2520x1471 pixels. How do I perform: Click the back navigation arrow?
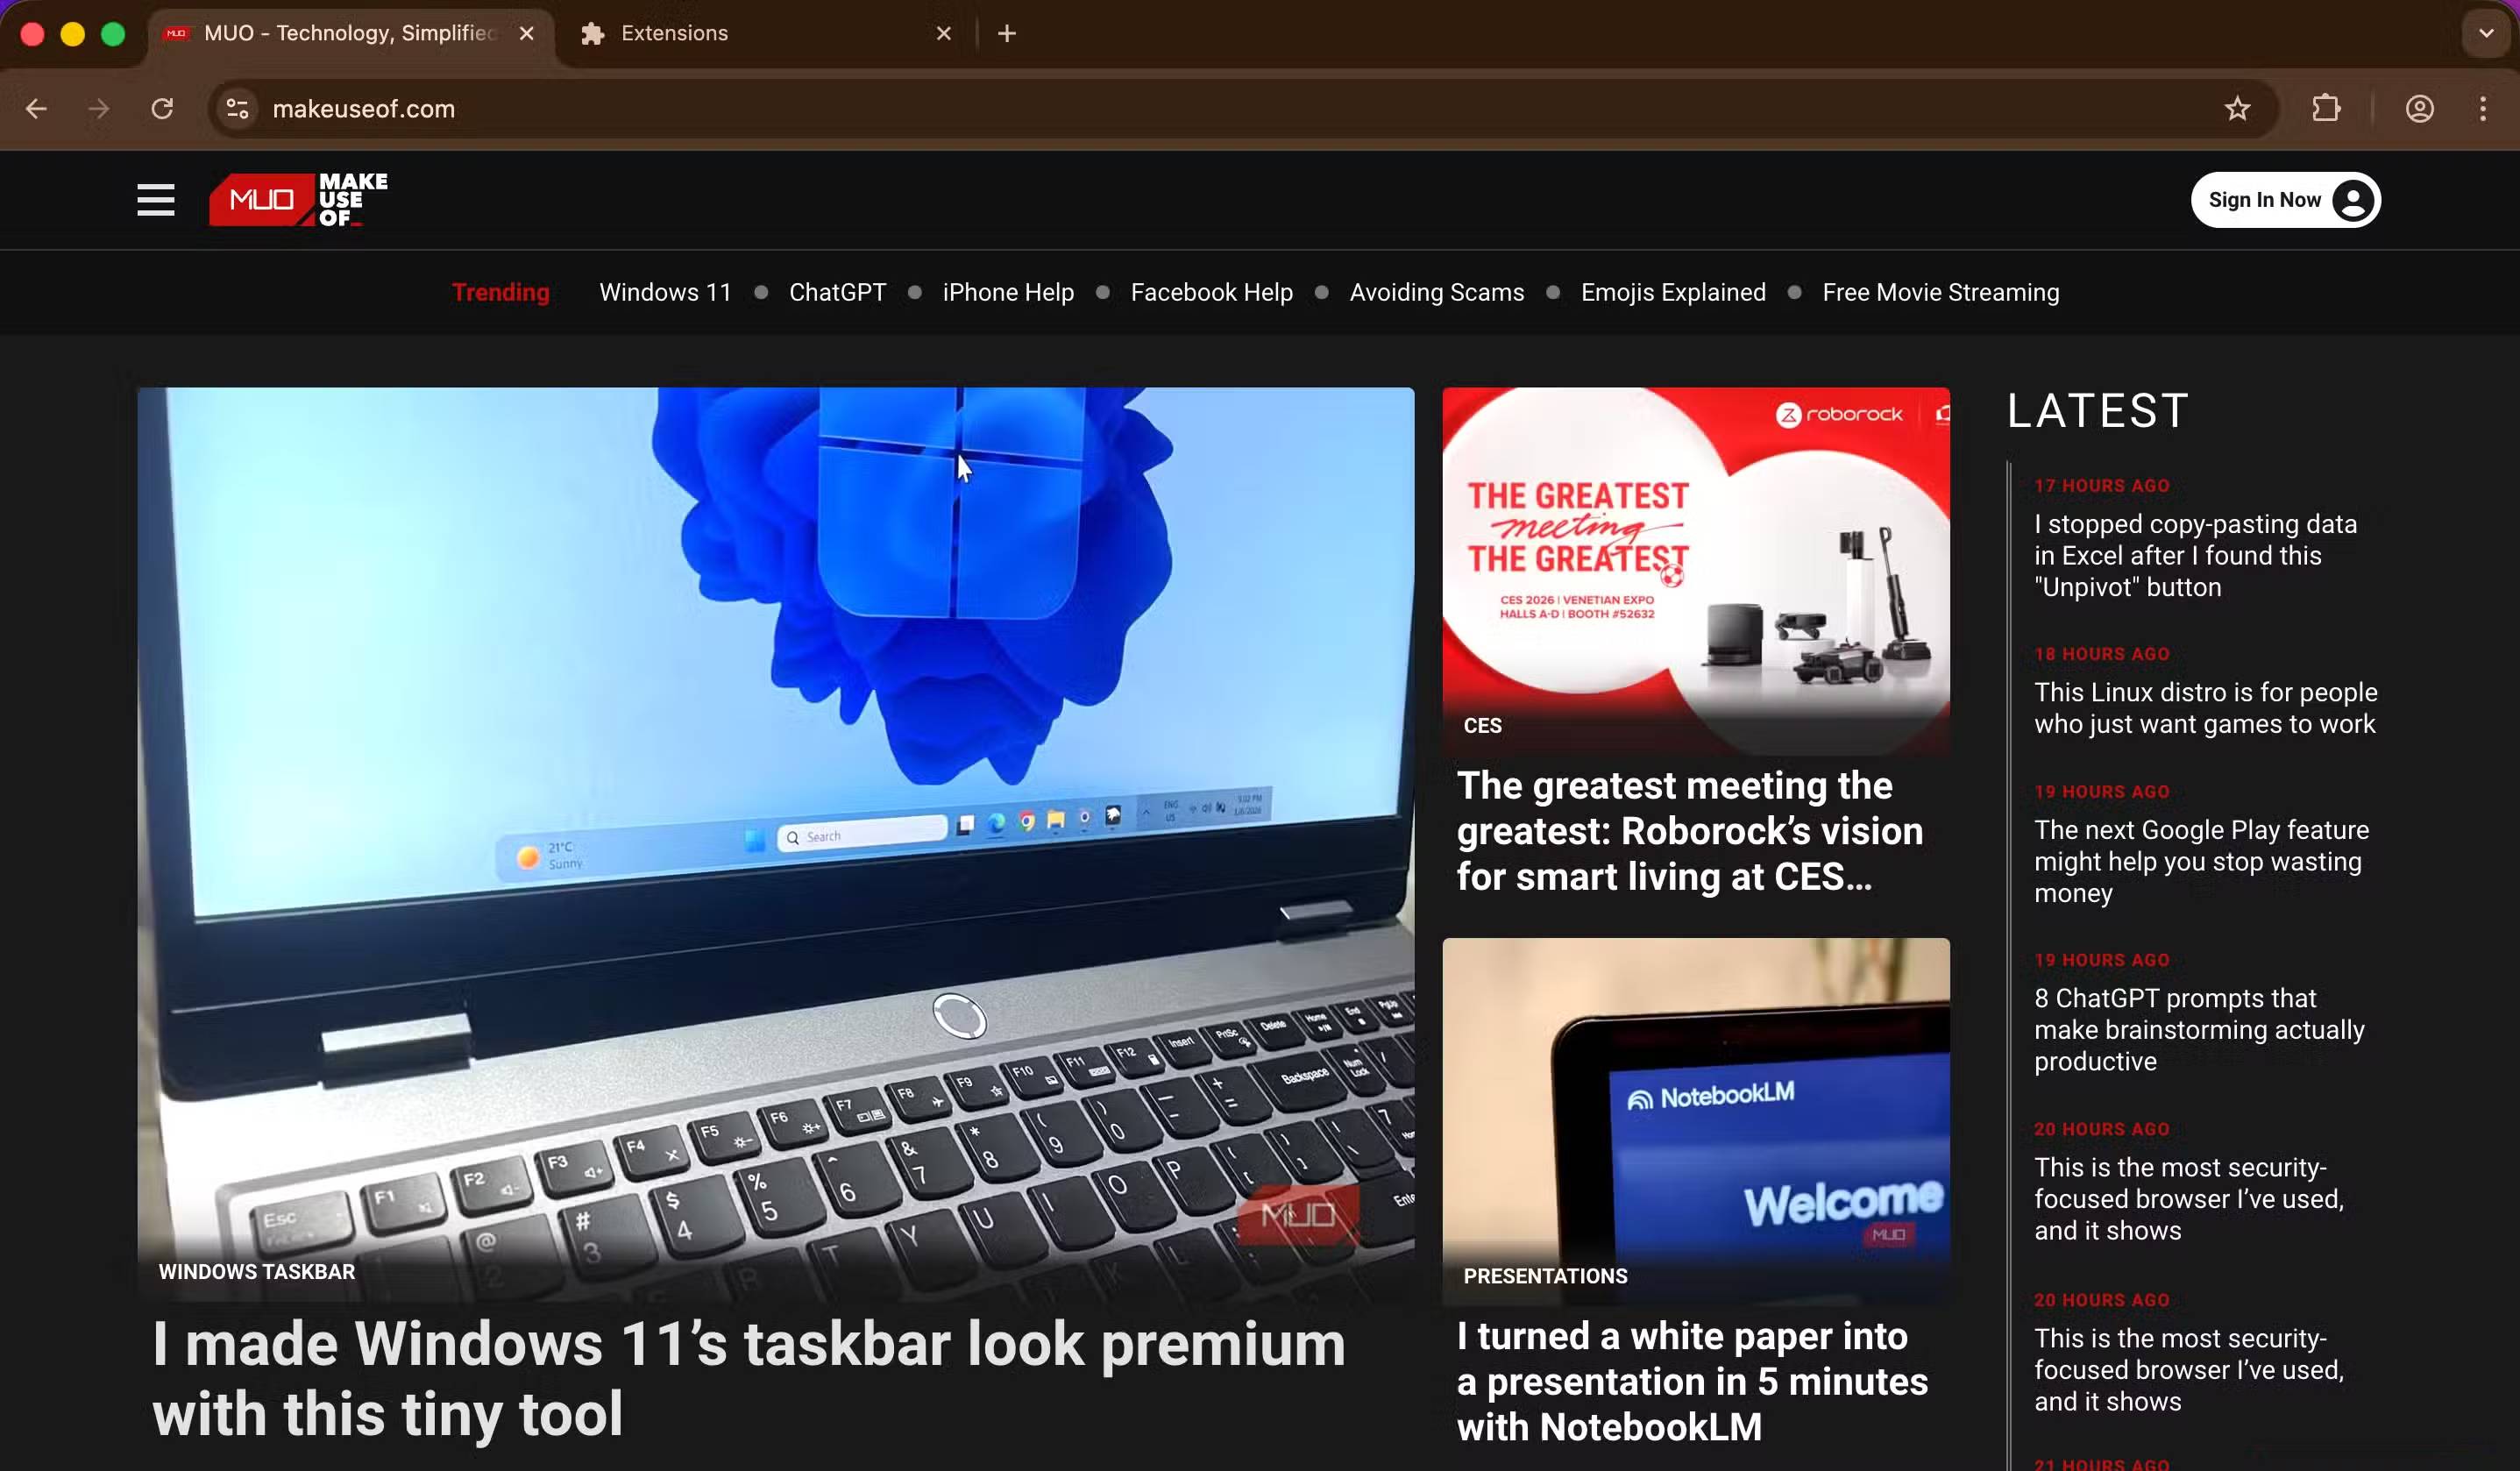(x=37, y=109)
